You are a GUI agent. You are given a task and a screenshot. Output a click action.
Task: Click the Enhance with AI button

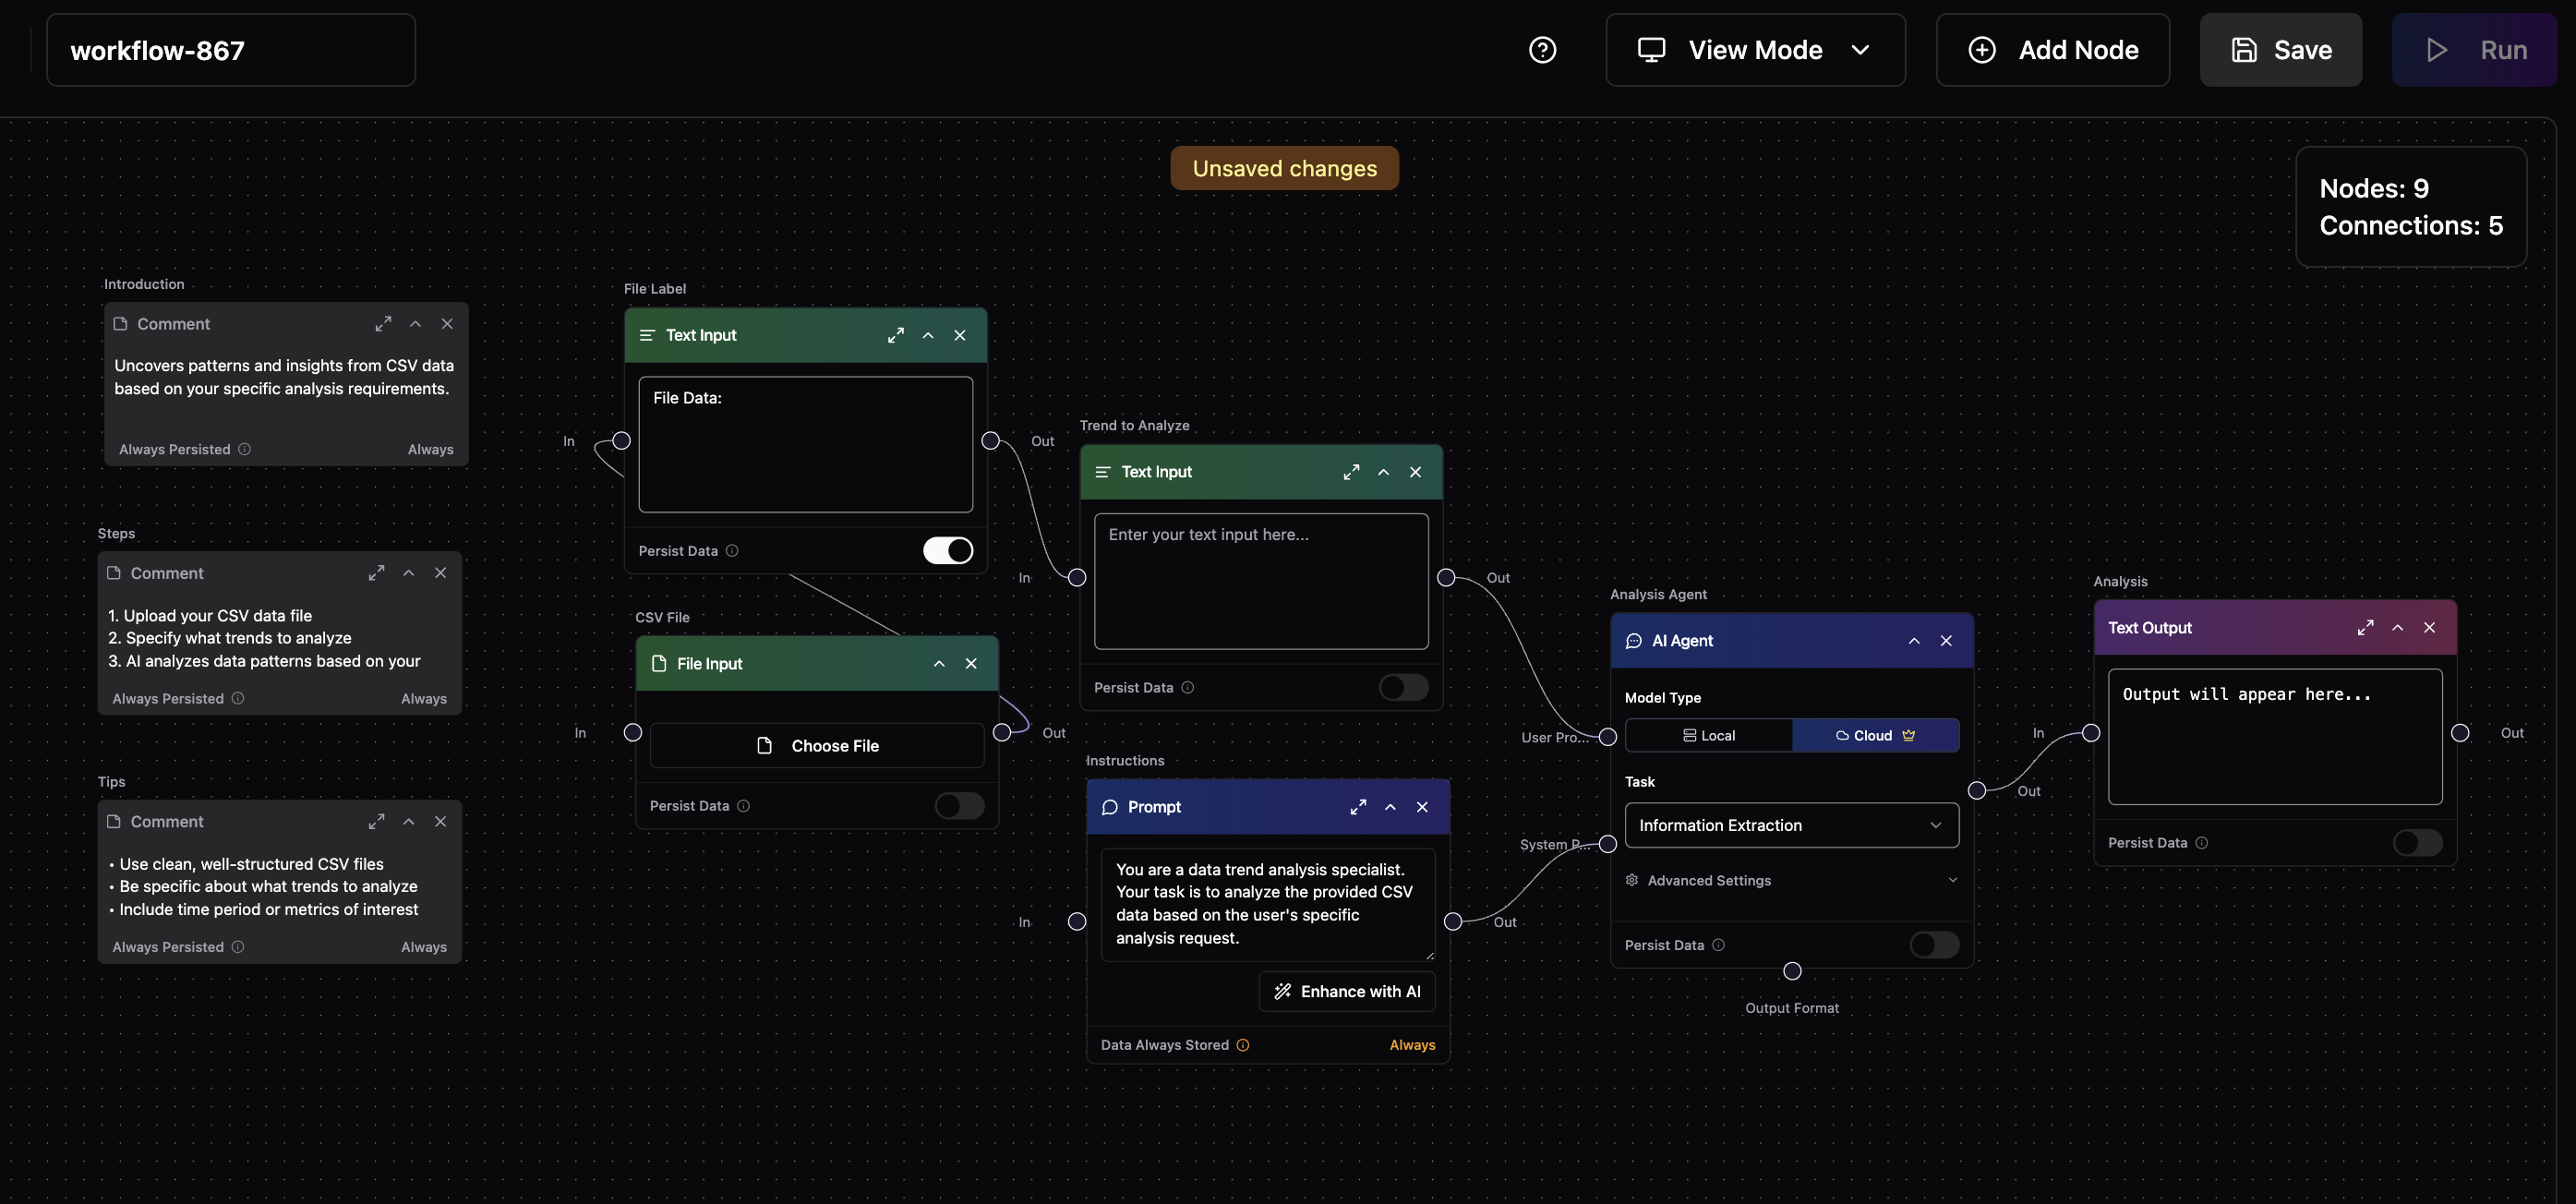pos(1347,991)
